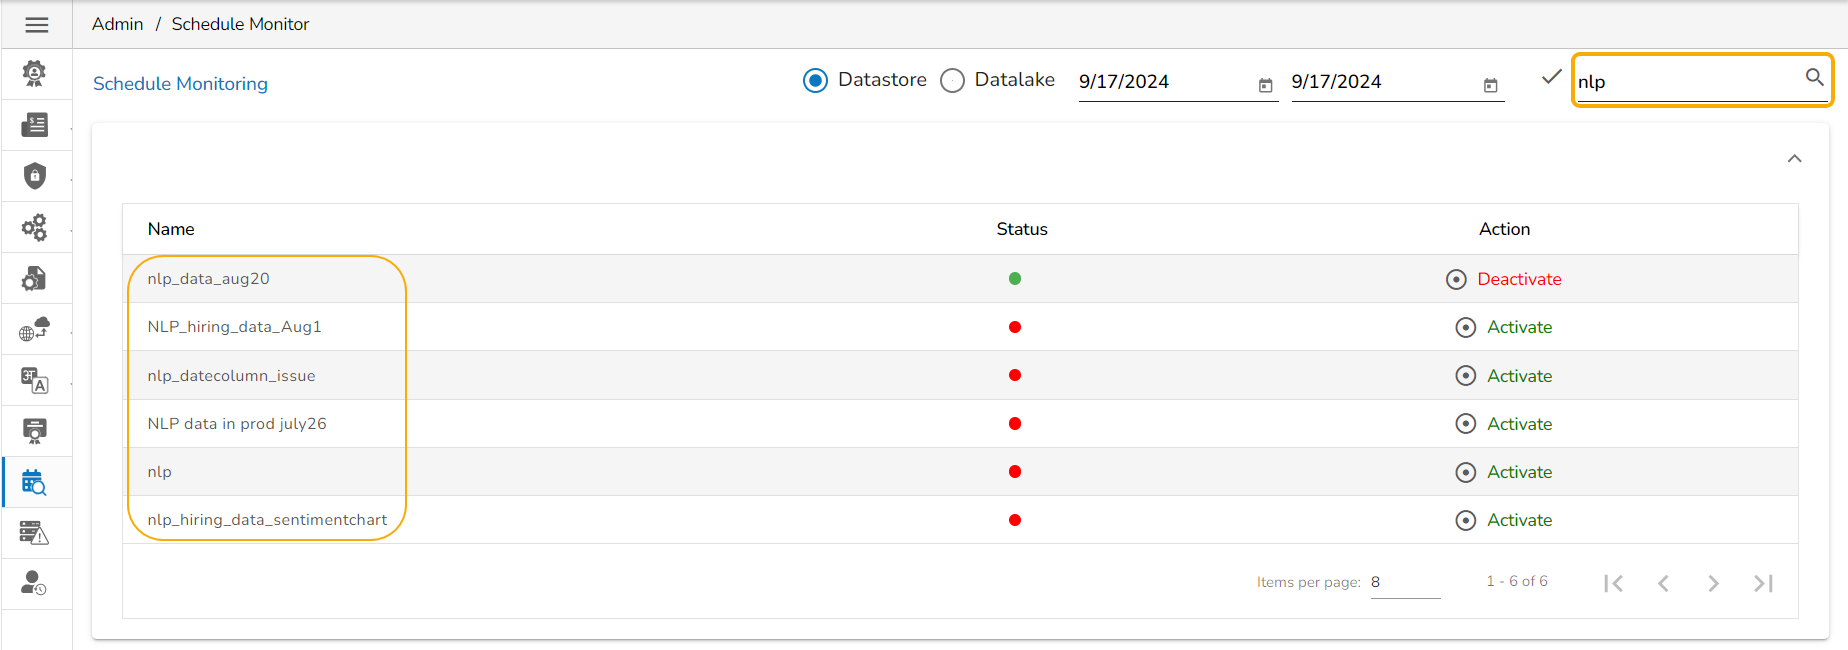Open the Schedule Monitor sidebar icon

coord(34,483)
